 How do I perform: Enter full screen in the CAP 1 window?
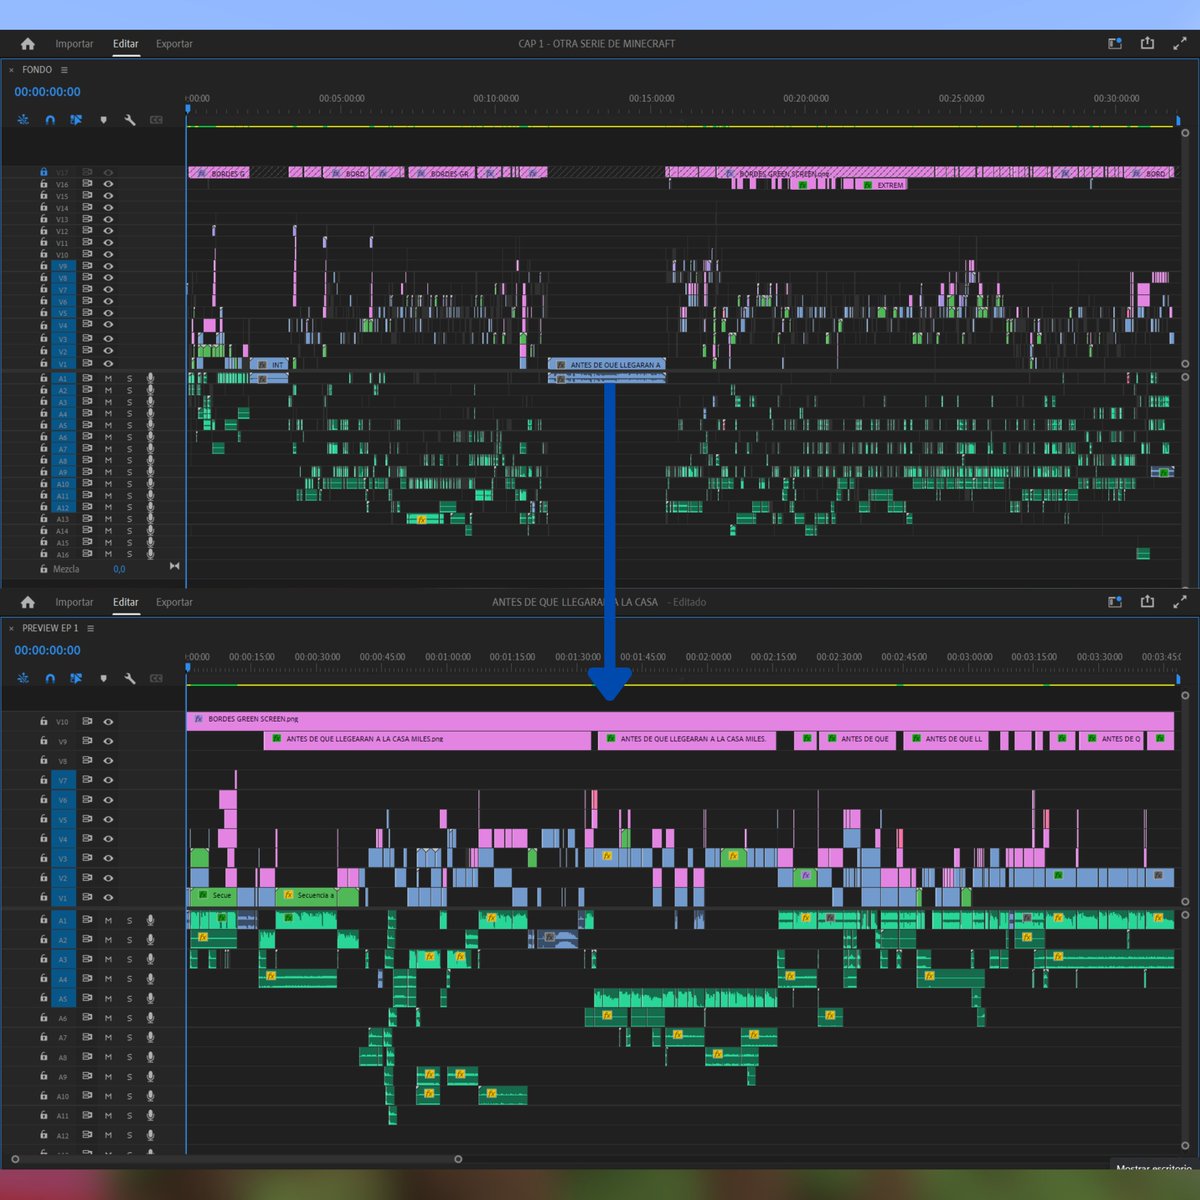pyautogui.click(x=1180, y=43)
